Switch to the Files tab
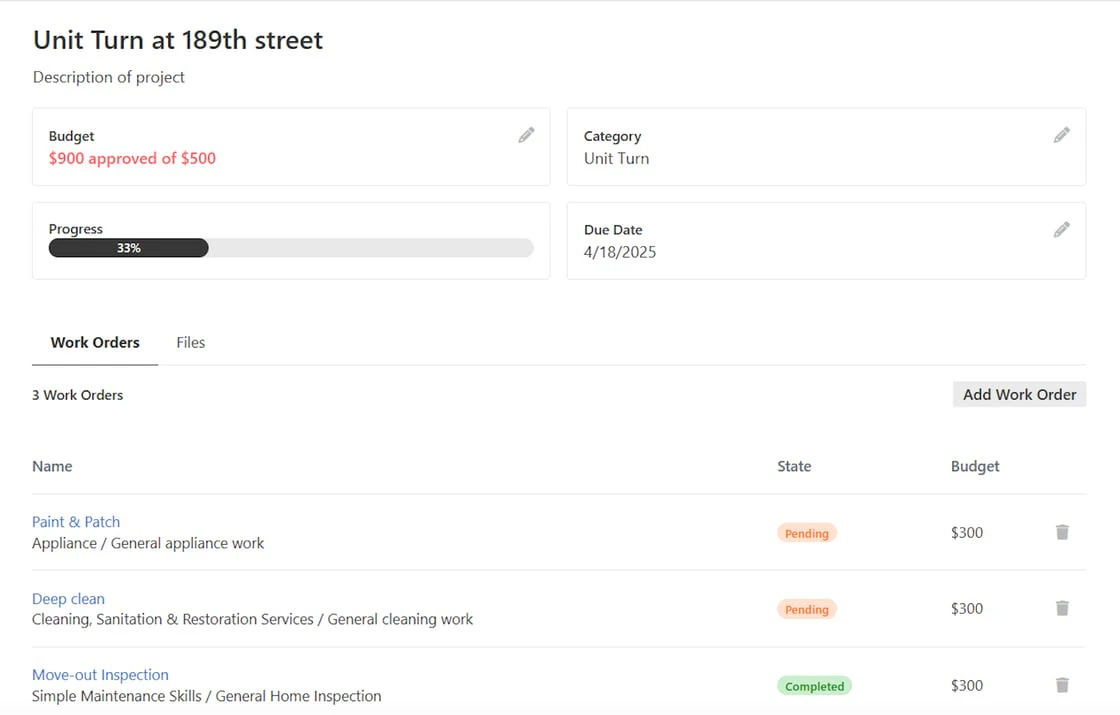Screen dimensions: 1120x715 tap(191, 342)
